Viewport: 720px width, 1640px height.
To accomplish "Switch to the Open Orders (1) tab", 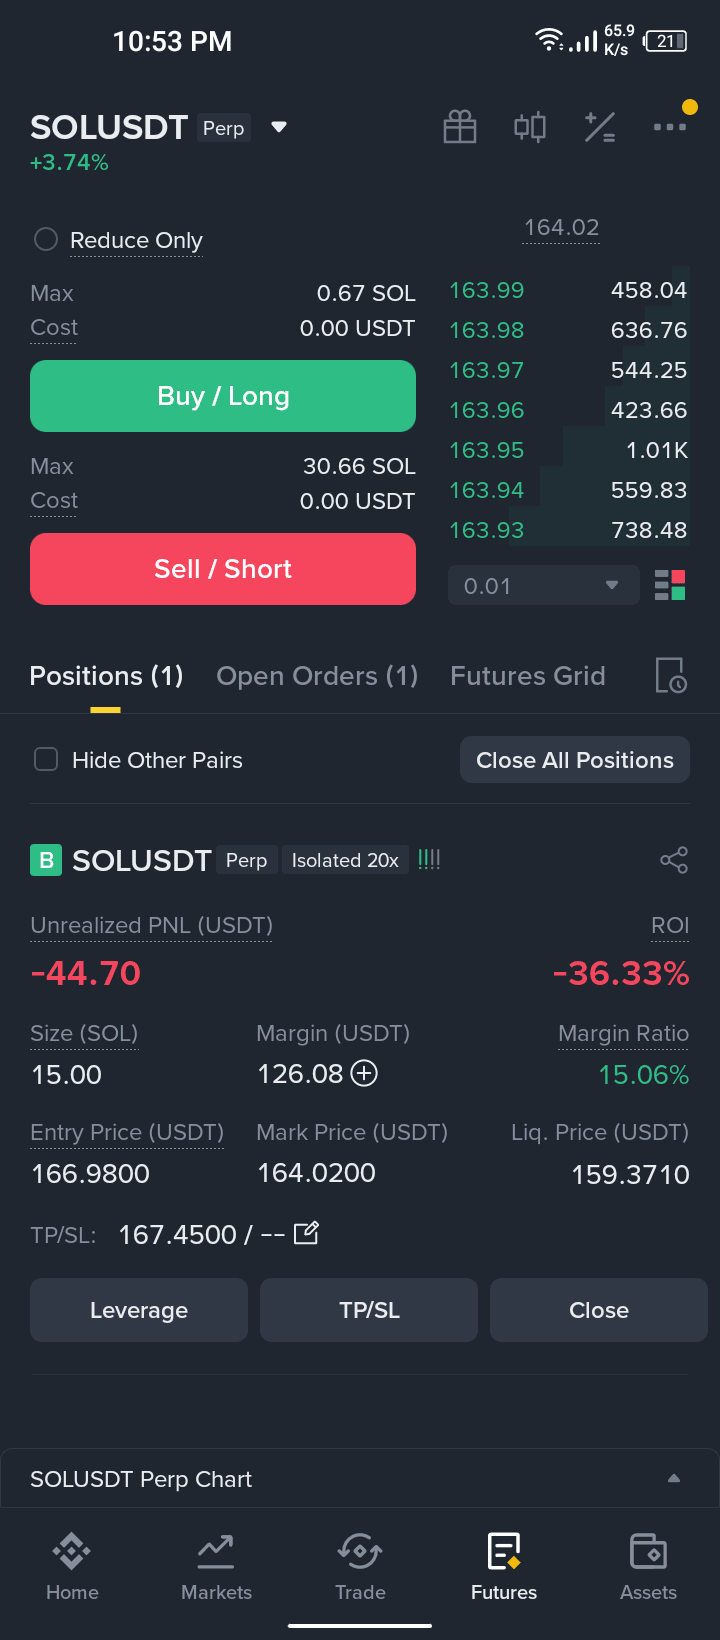I will coord(317,676).
